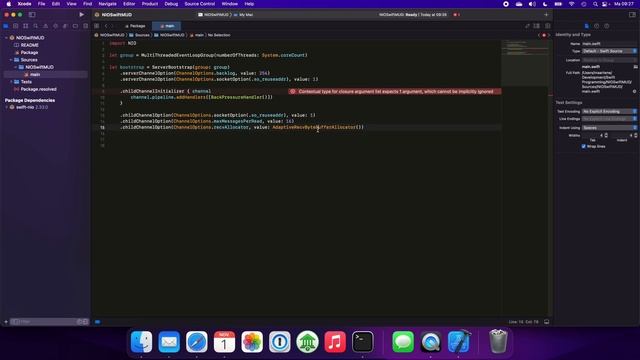Collapse the NIOSwiftMUD subfolder under Sources
640x360 pixels.
(16, 67)
